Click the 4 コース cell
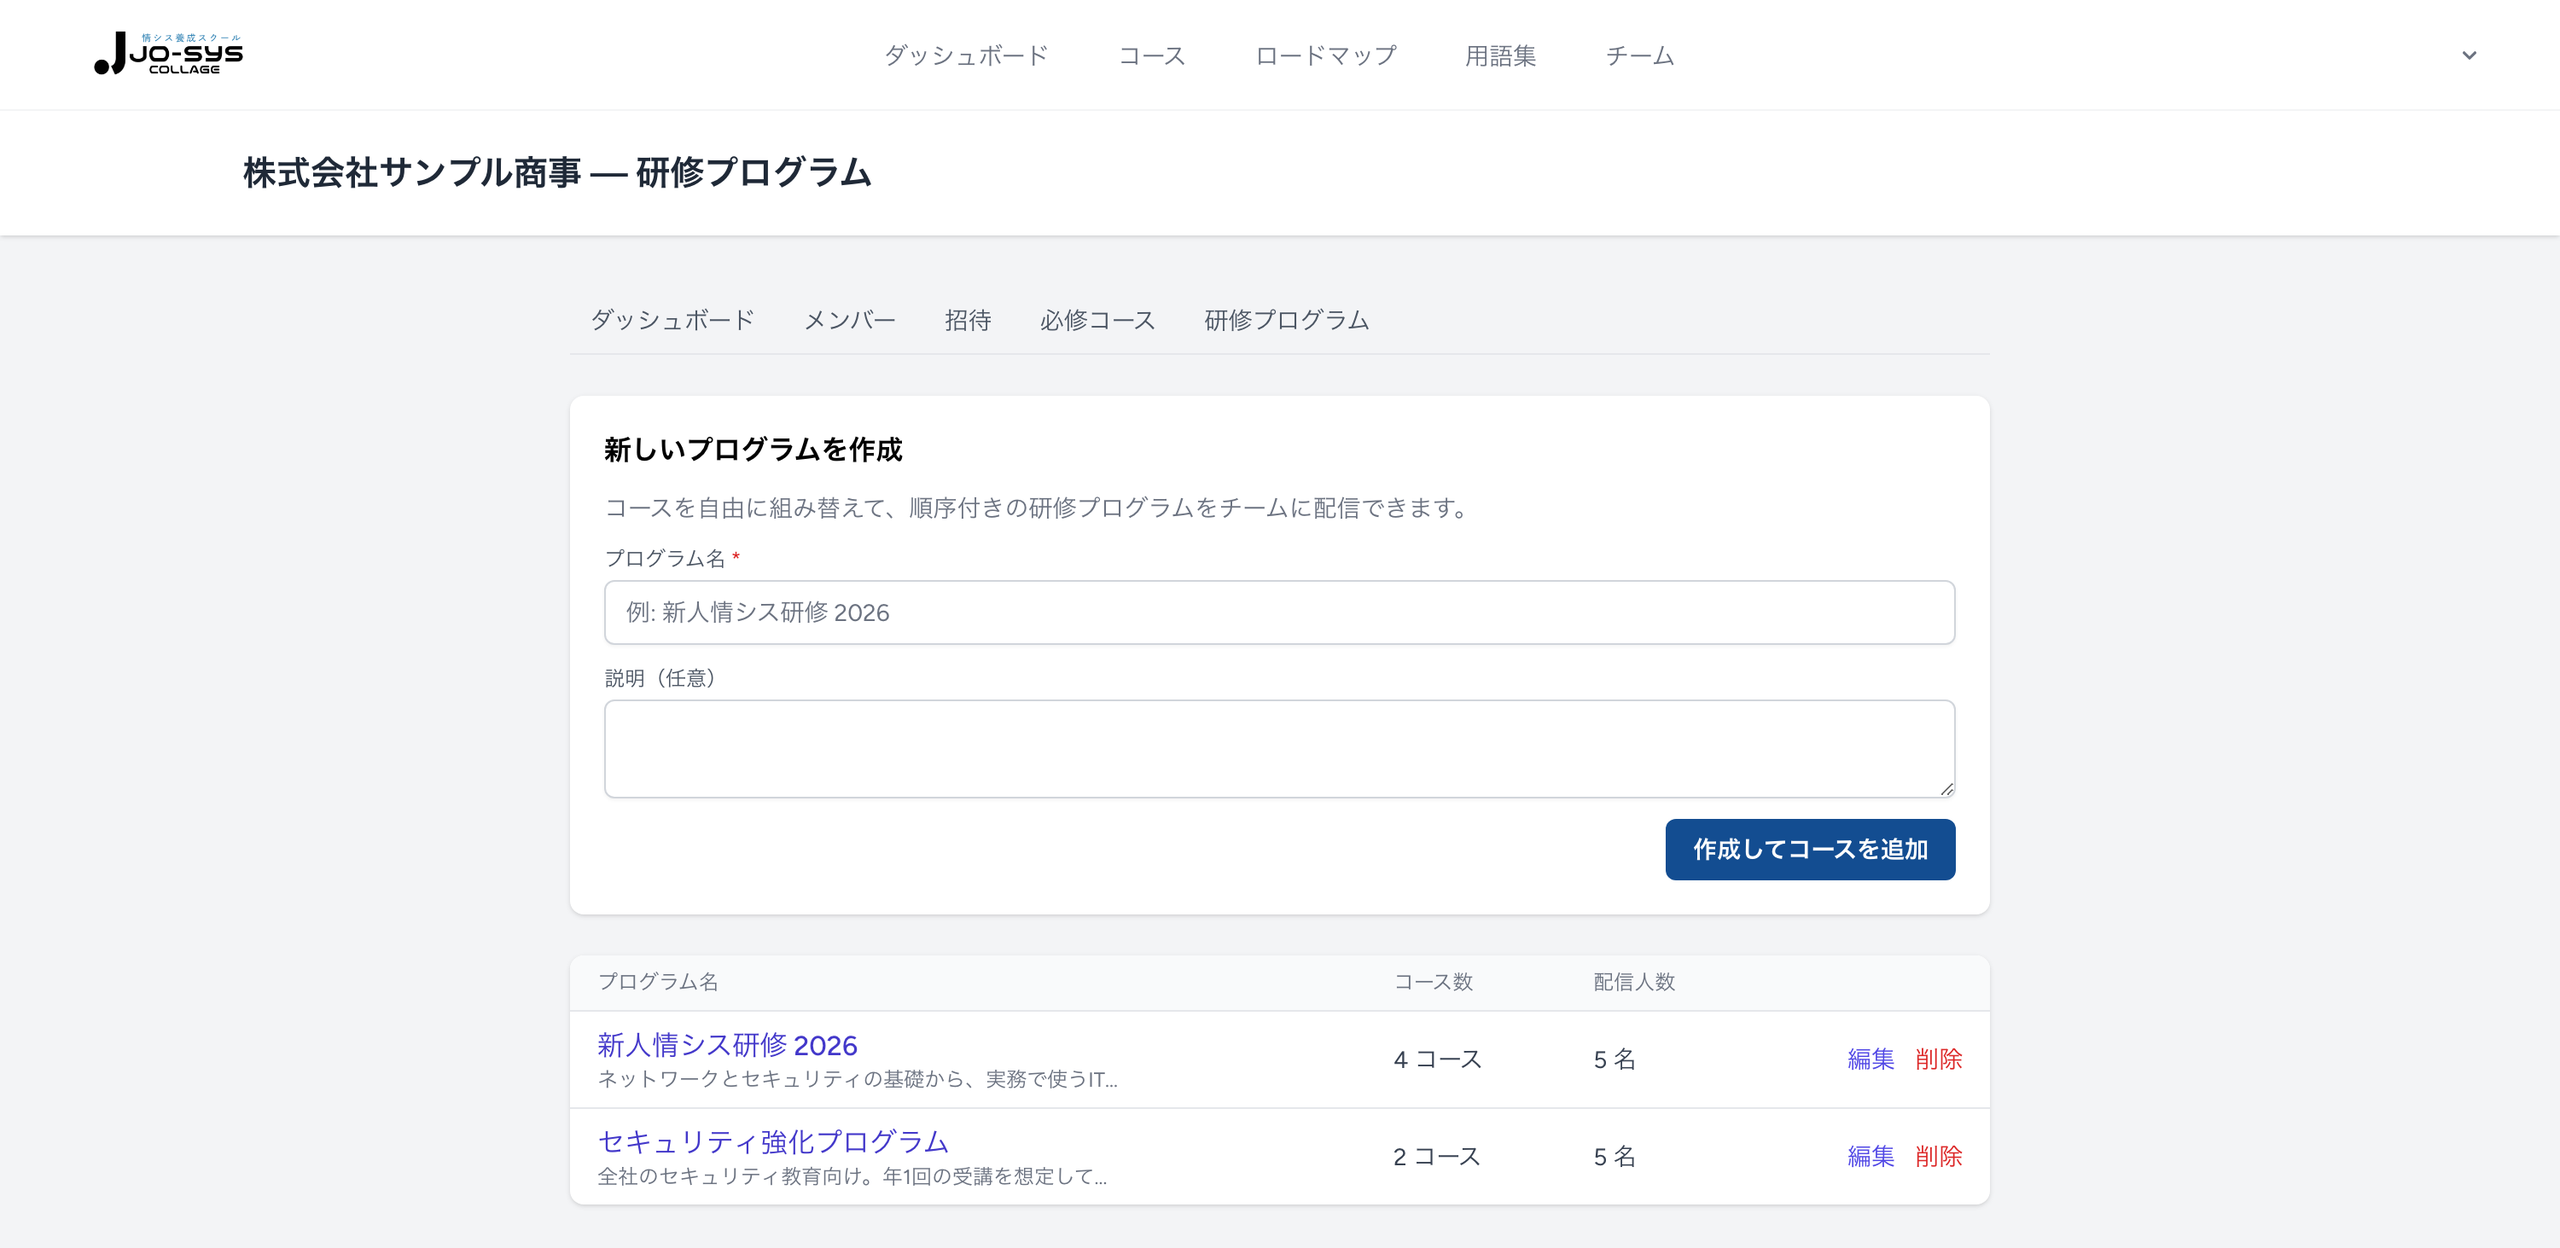 pyautogui.click(x=1437, y=1059)
